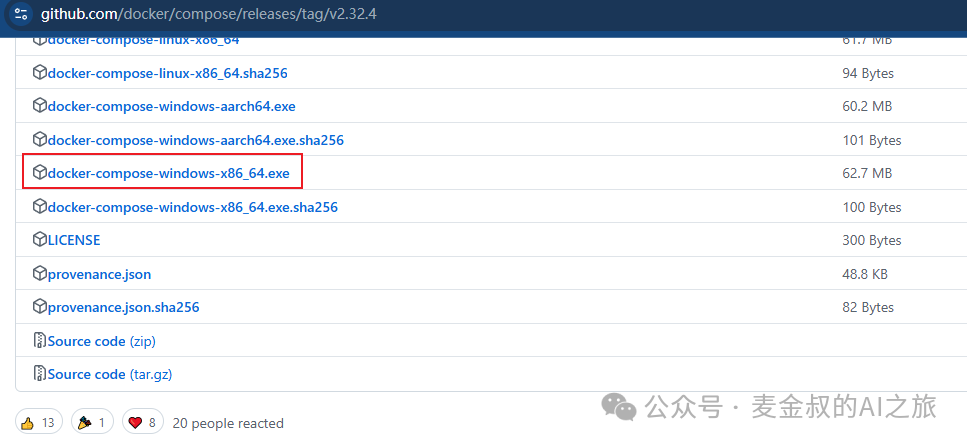Screen dimensions: 967x445
Task: Click the zip file icon beside Source code (zip)
Action: [40, 341]
